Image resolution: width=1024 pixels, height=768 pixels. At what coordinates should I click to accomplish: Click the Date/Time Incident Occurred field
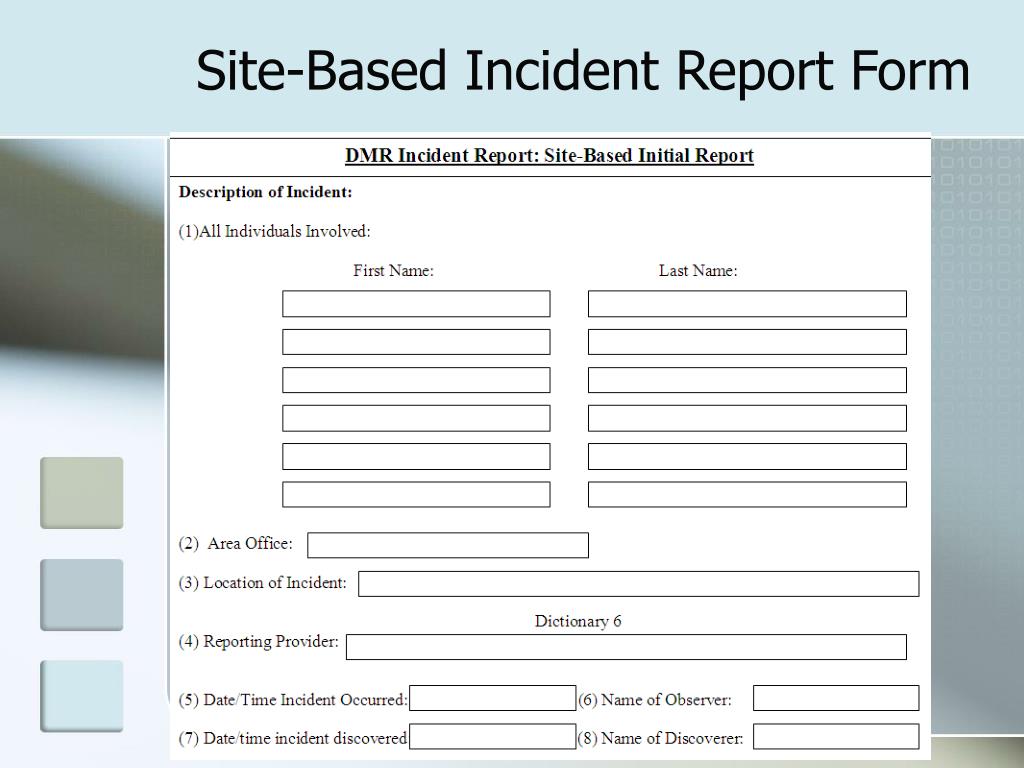coord(492,698)
